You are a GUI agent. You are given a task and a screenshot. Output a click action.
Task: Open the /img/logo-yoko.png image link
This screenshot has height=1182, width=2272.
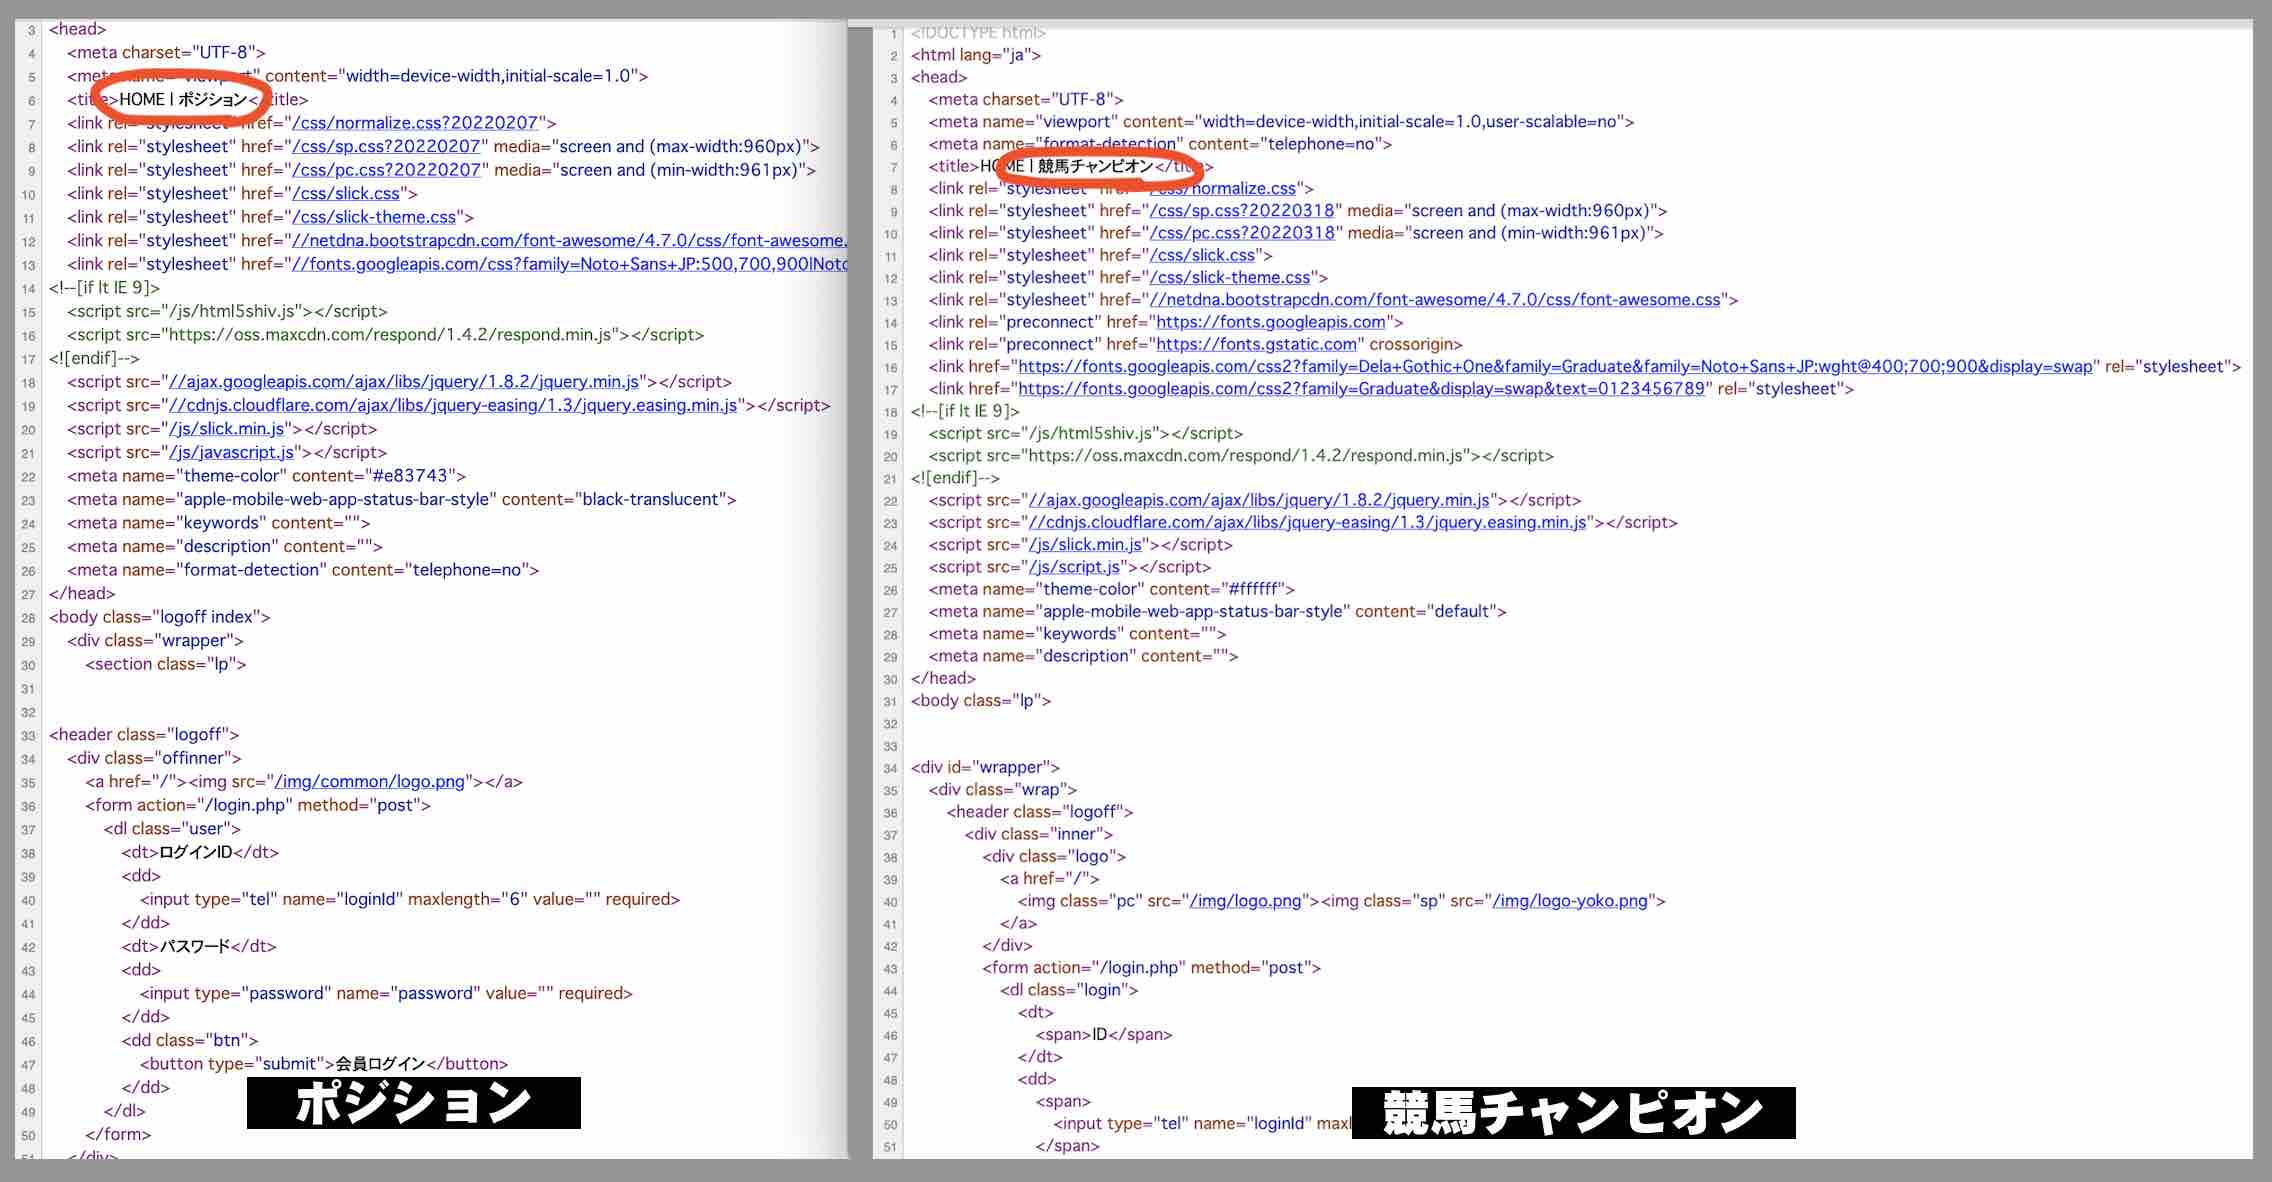coord(1570,900)
